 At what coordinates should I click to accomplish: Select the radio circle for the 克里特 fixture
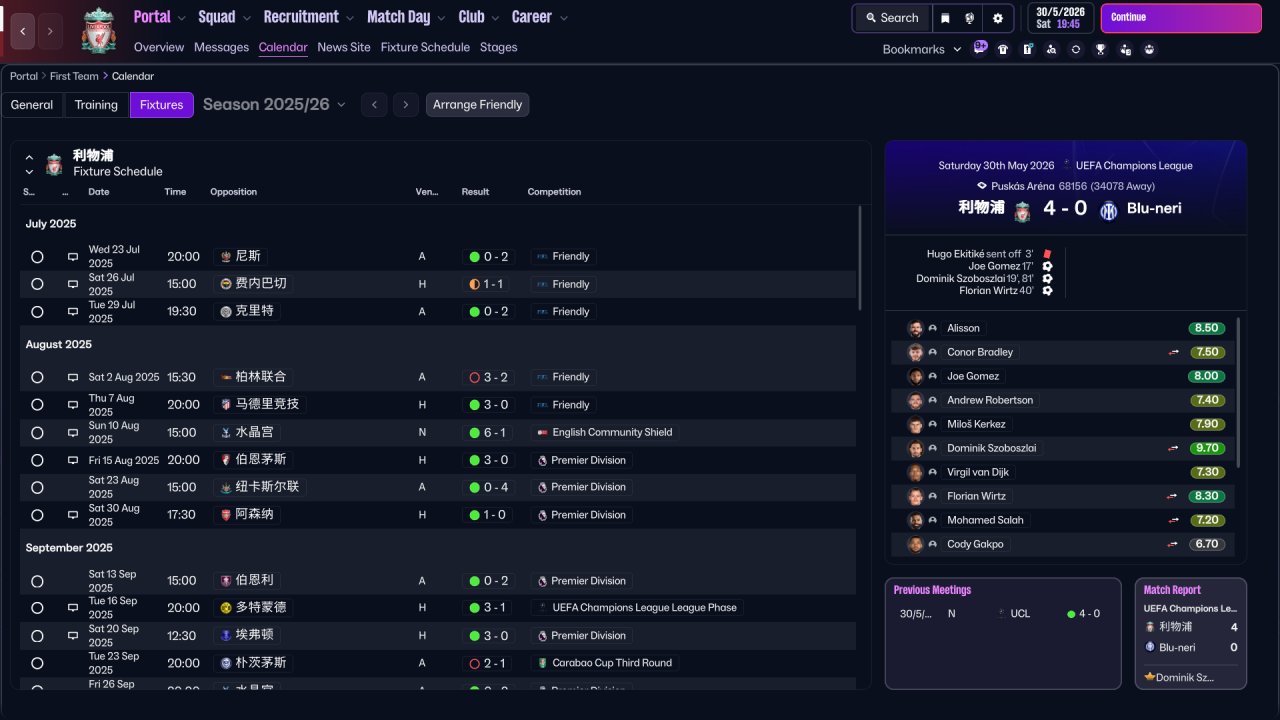37,312
